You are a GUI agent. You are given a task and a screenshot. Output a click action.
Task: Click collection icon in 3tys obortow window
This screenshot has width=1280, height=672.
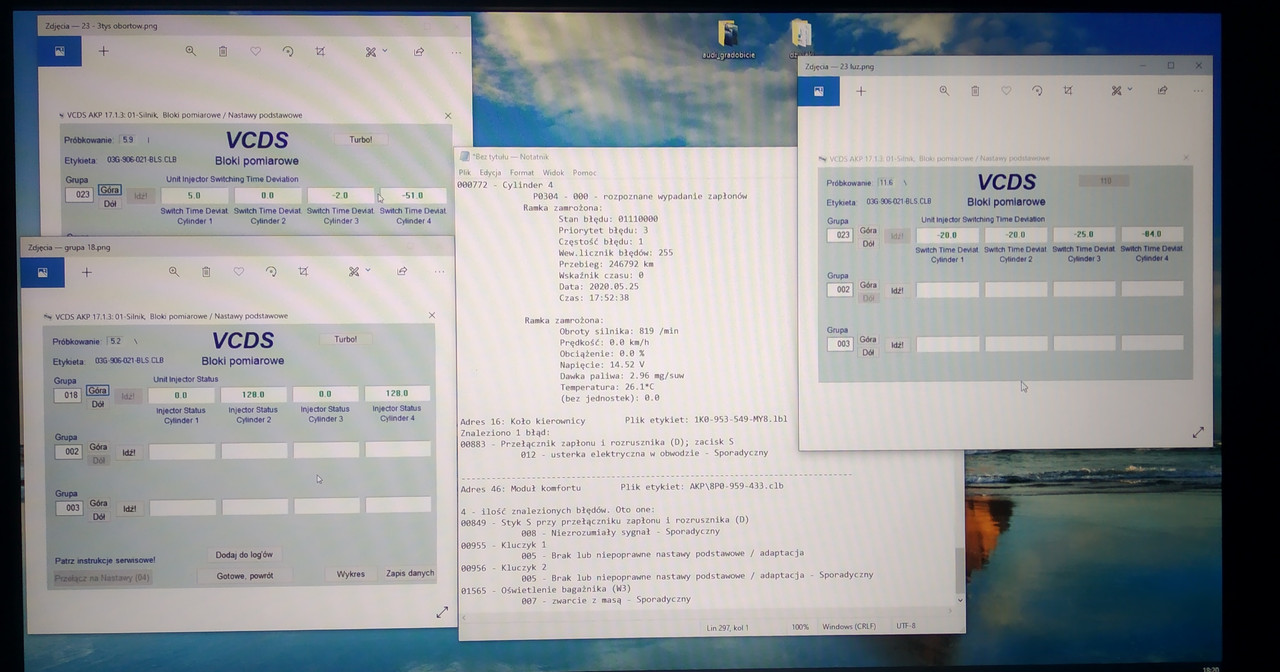tap(59, 51)
